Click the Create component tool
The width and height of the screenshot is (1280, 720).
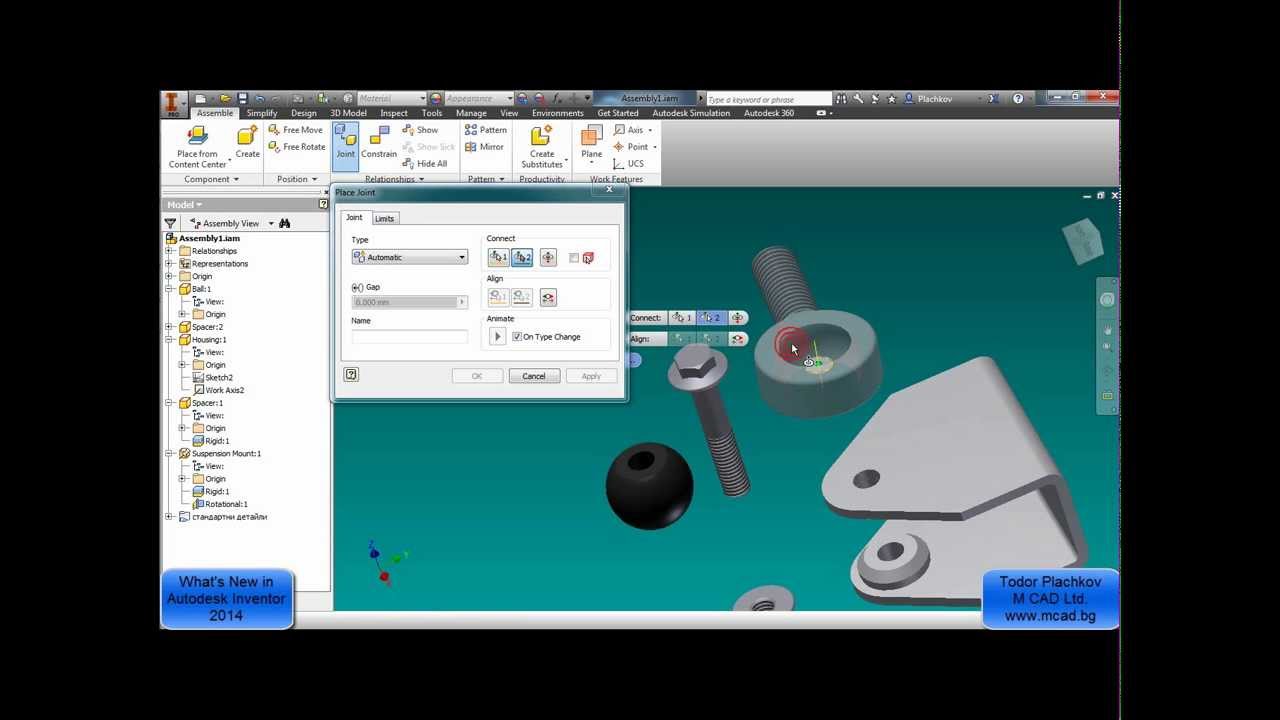pyautogui.click(x=247, y=142)
